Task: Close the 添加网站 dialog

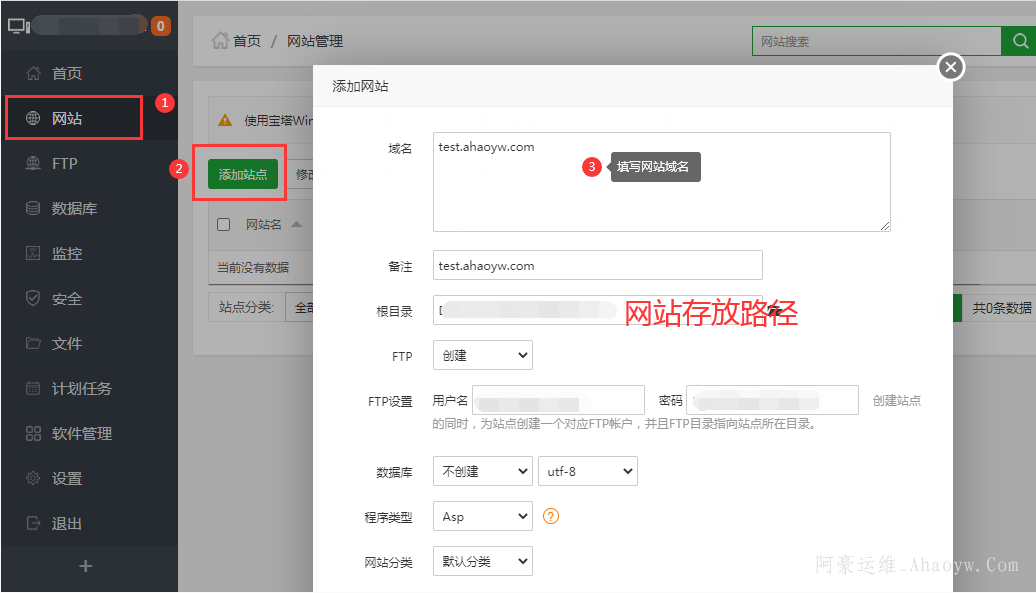Action: tap(950, 67)
